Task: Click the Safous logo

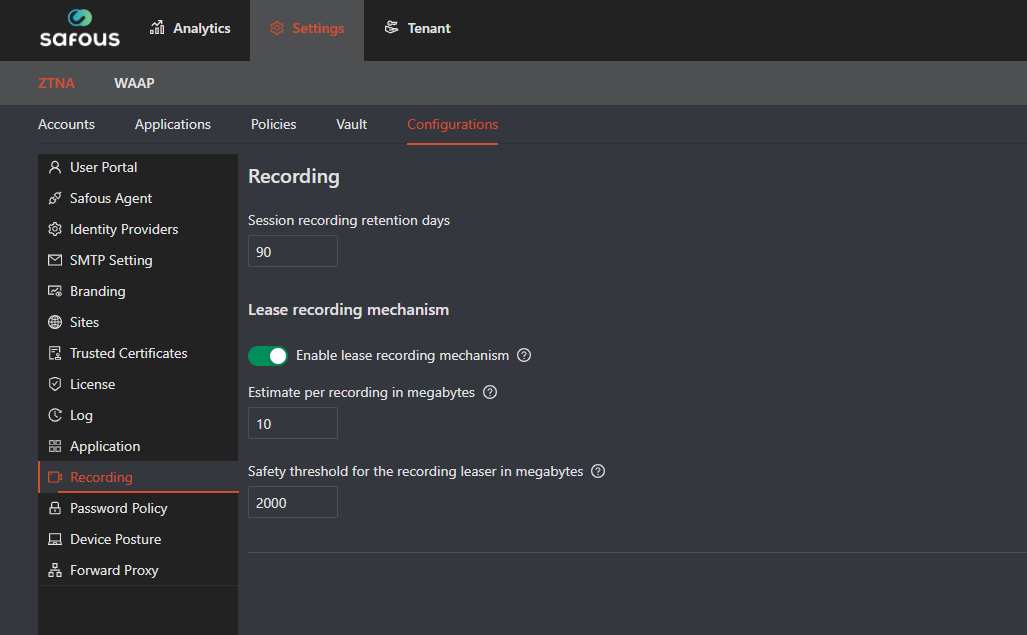Action: [79, 29]
